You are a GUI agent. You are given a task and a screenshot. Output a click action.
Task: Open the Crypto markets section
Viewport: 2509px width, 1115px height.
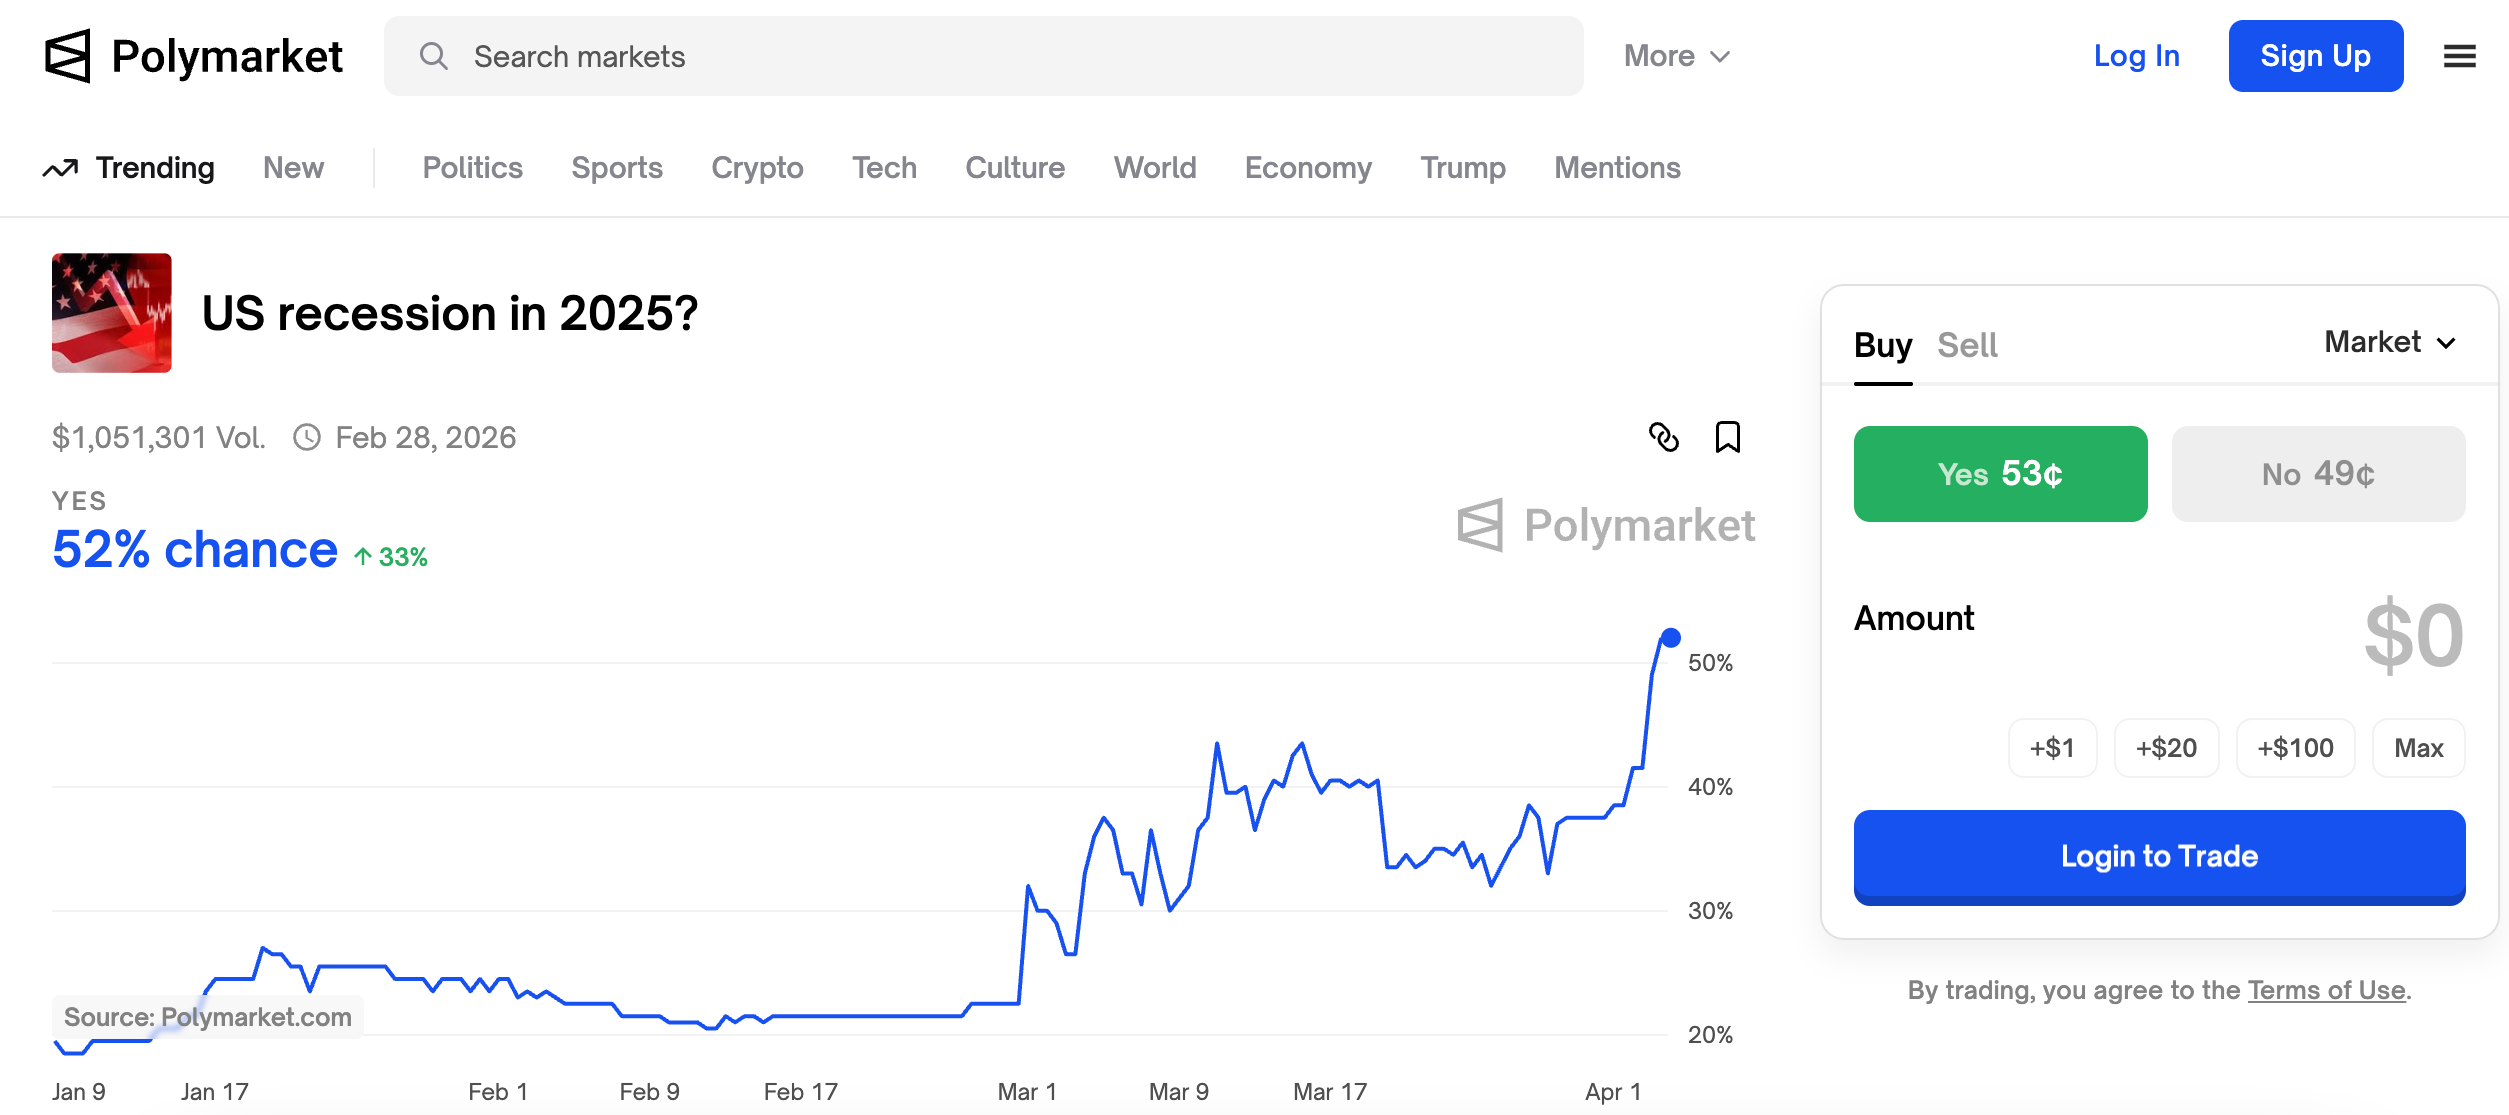756,168
